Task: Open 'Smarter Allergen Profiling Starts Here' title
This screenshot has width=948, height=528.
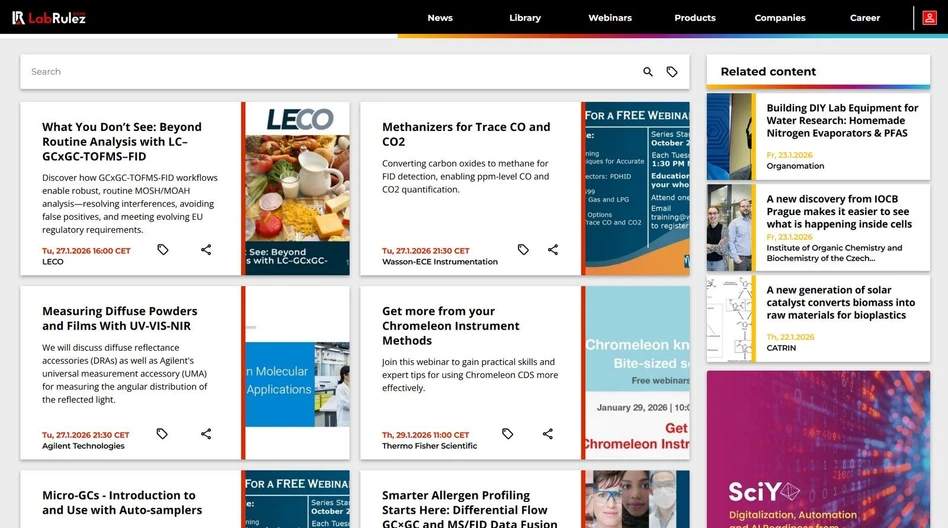Action: click(470, 509)
